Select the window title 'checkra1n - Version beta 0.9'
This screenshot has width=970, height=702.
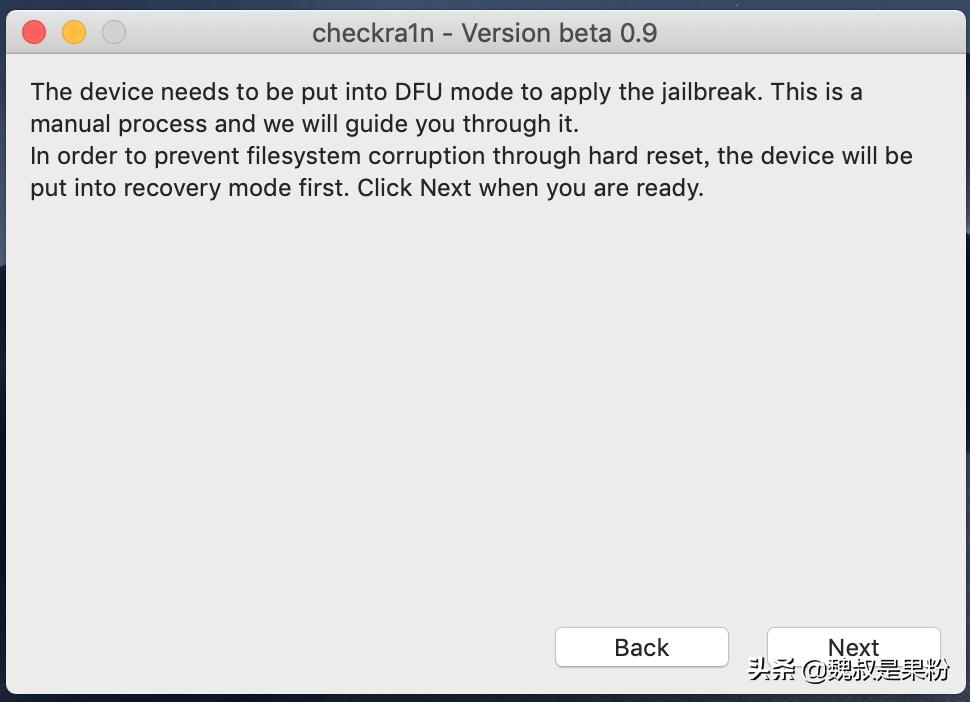(x=485, y=33)
